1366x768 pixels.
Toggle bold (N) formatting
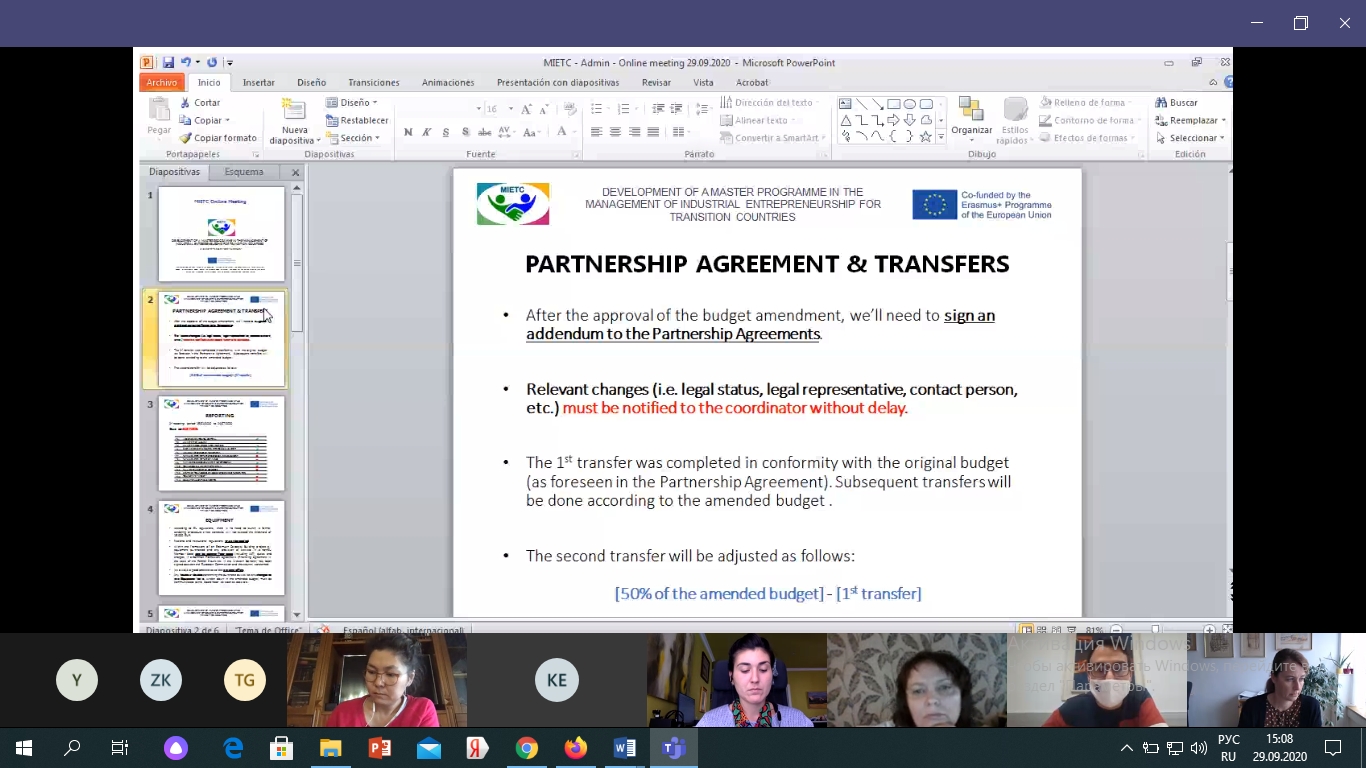(408, 132)
